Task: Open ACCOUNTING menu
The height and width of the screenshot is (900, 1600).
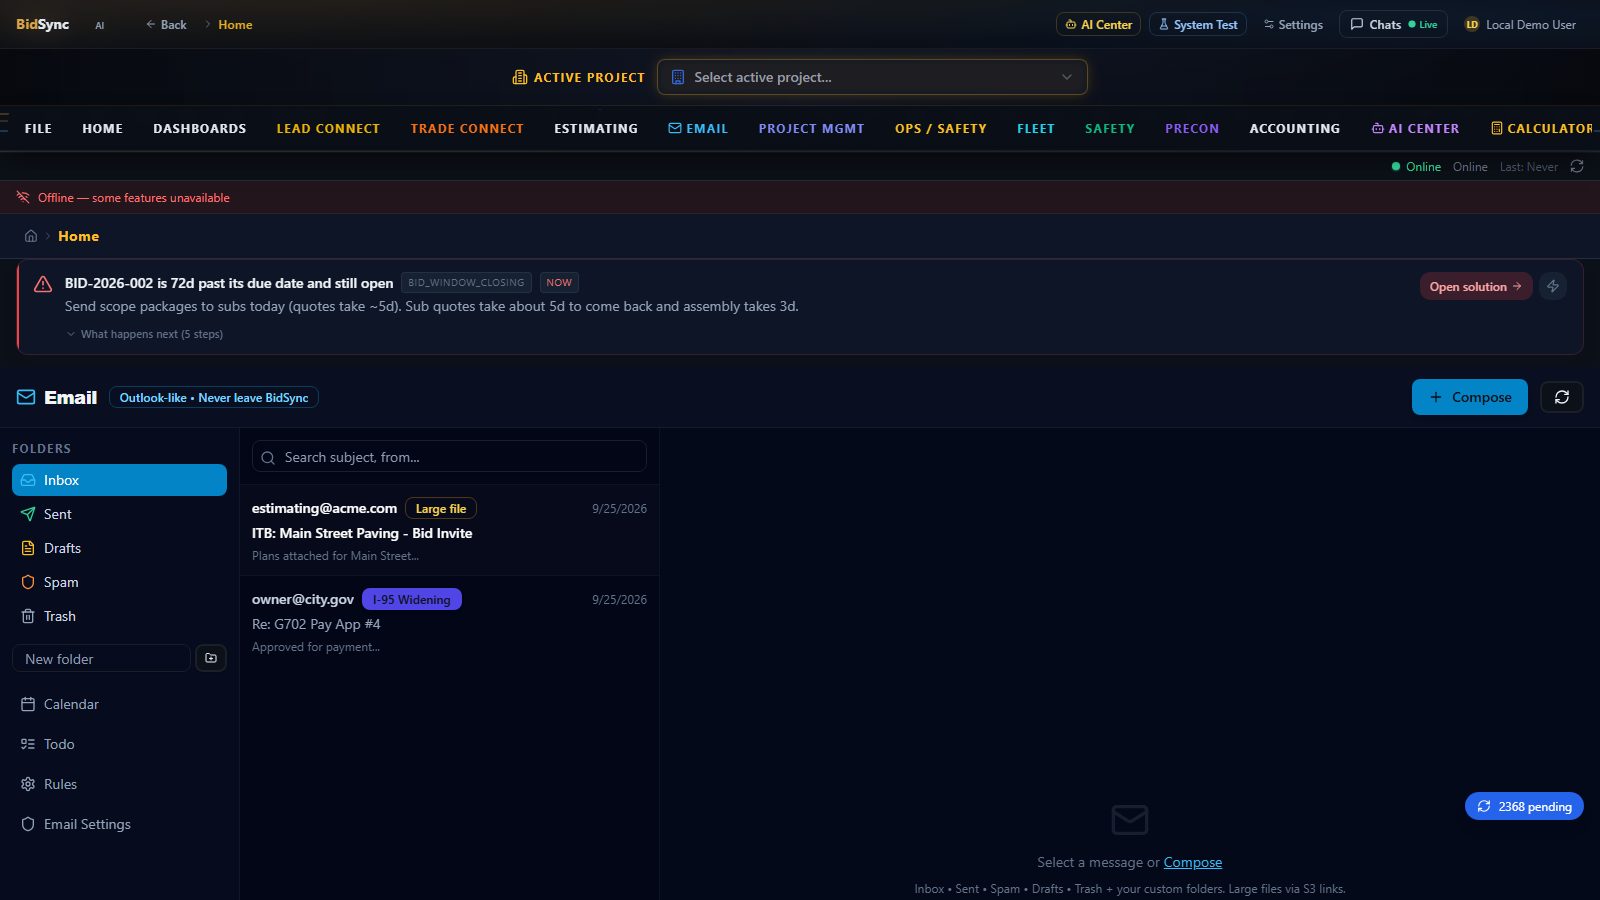Action: tap(1295, 128)
